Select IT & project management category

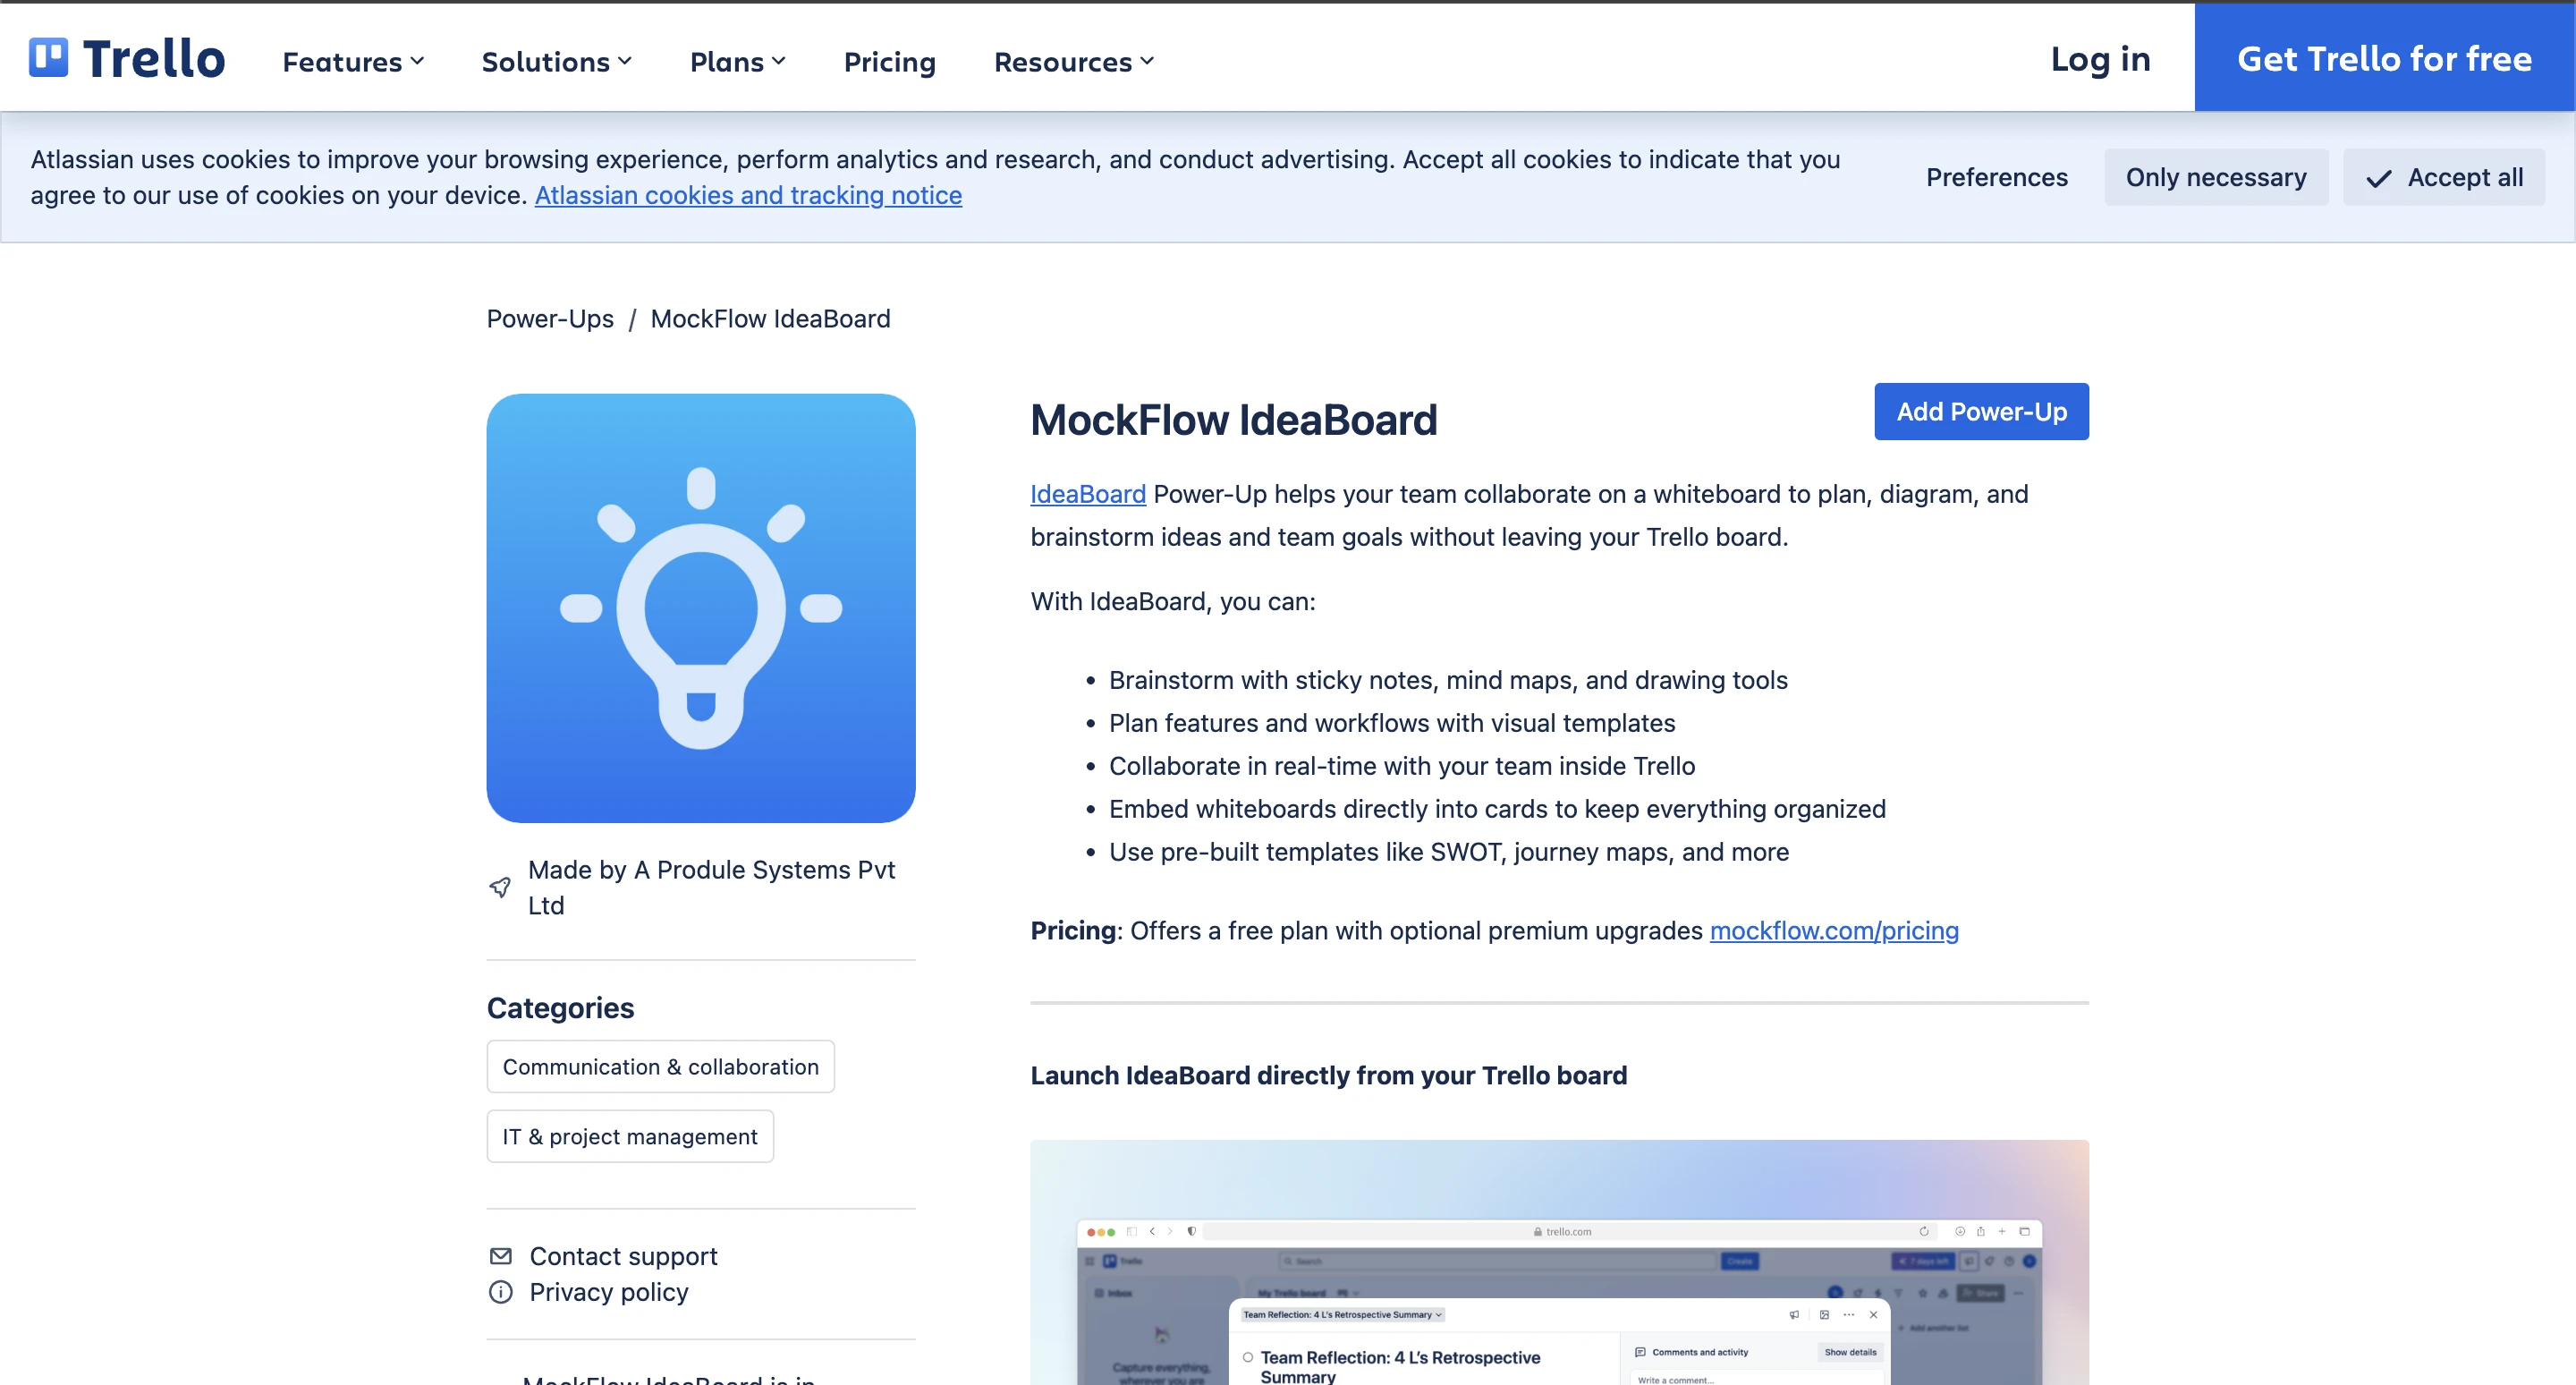click(x=630, y=1137)
